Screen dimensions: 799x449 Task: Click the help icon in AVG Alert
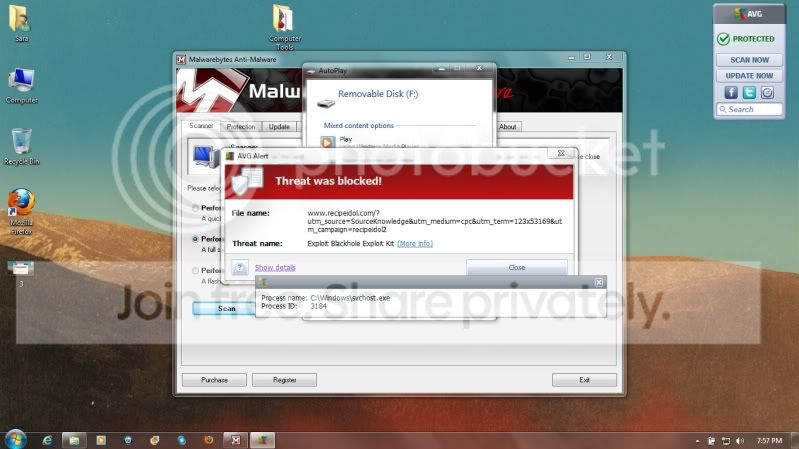coord(240,267)
